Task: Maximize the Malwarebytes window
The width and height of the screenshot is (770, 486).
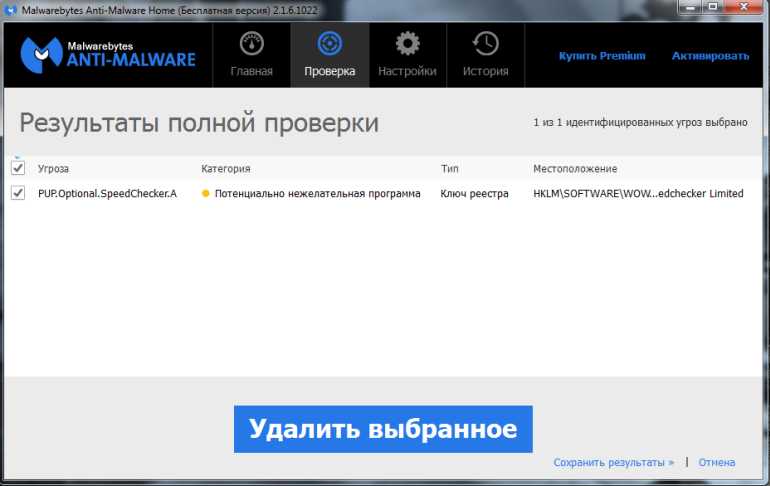Action: click(x=713, y=7)
